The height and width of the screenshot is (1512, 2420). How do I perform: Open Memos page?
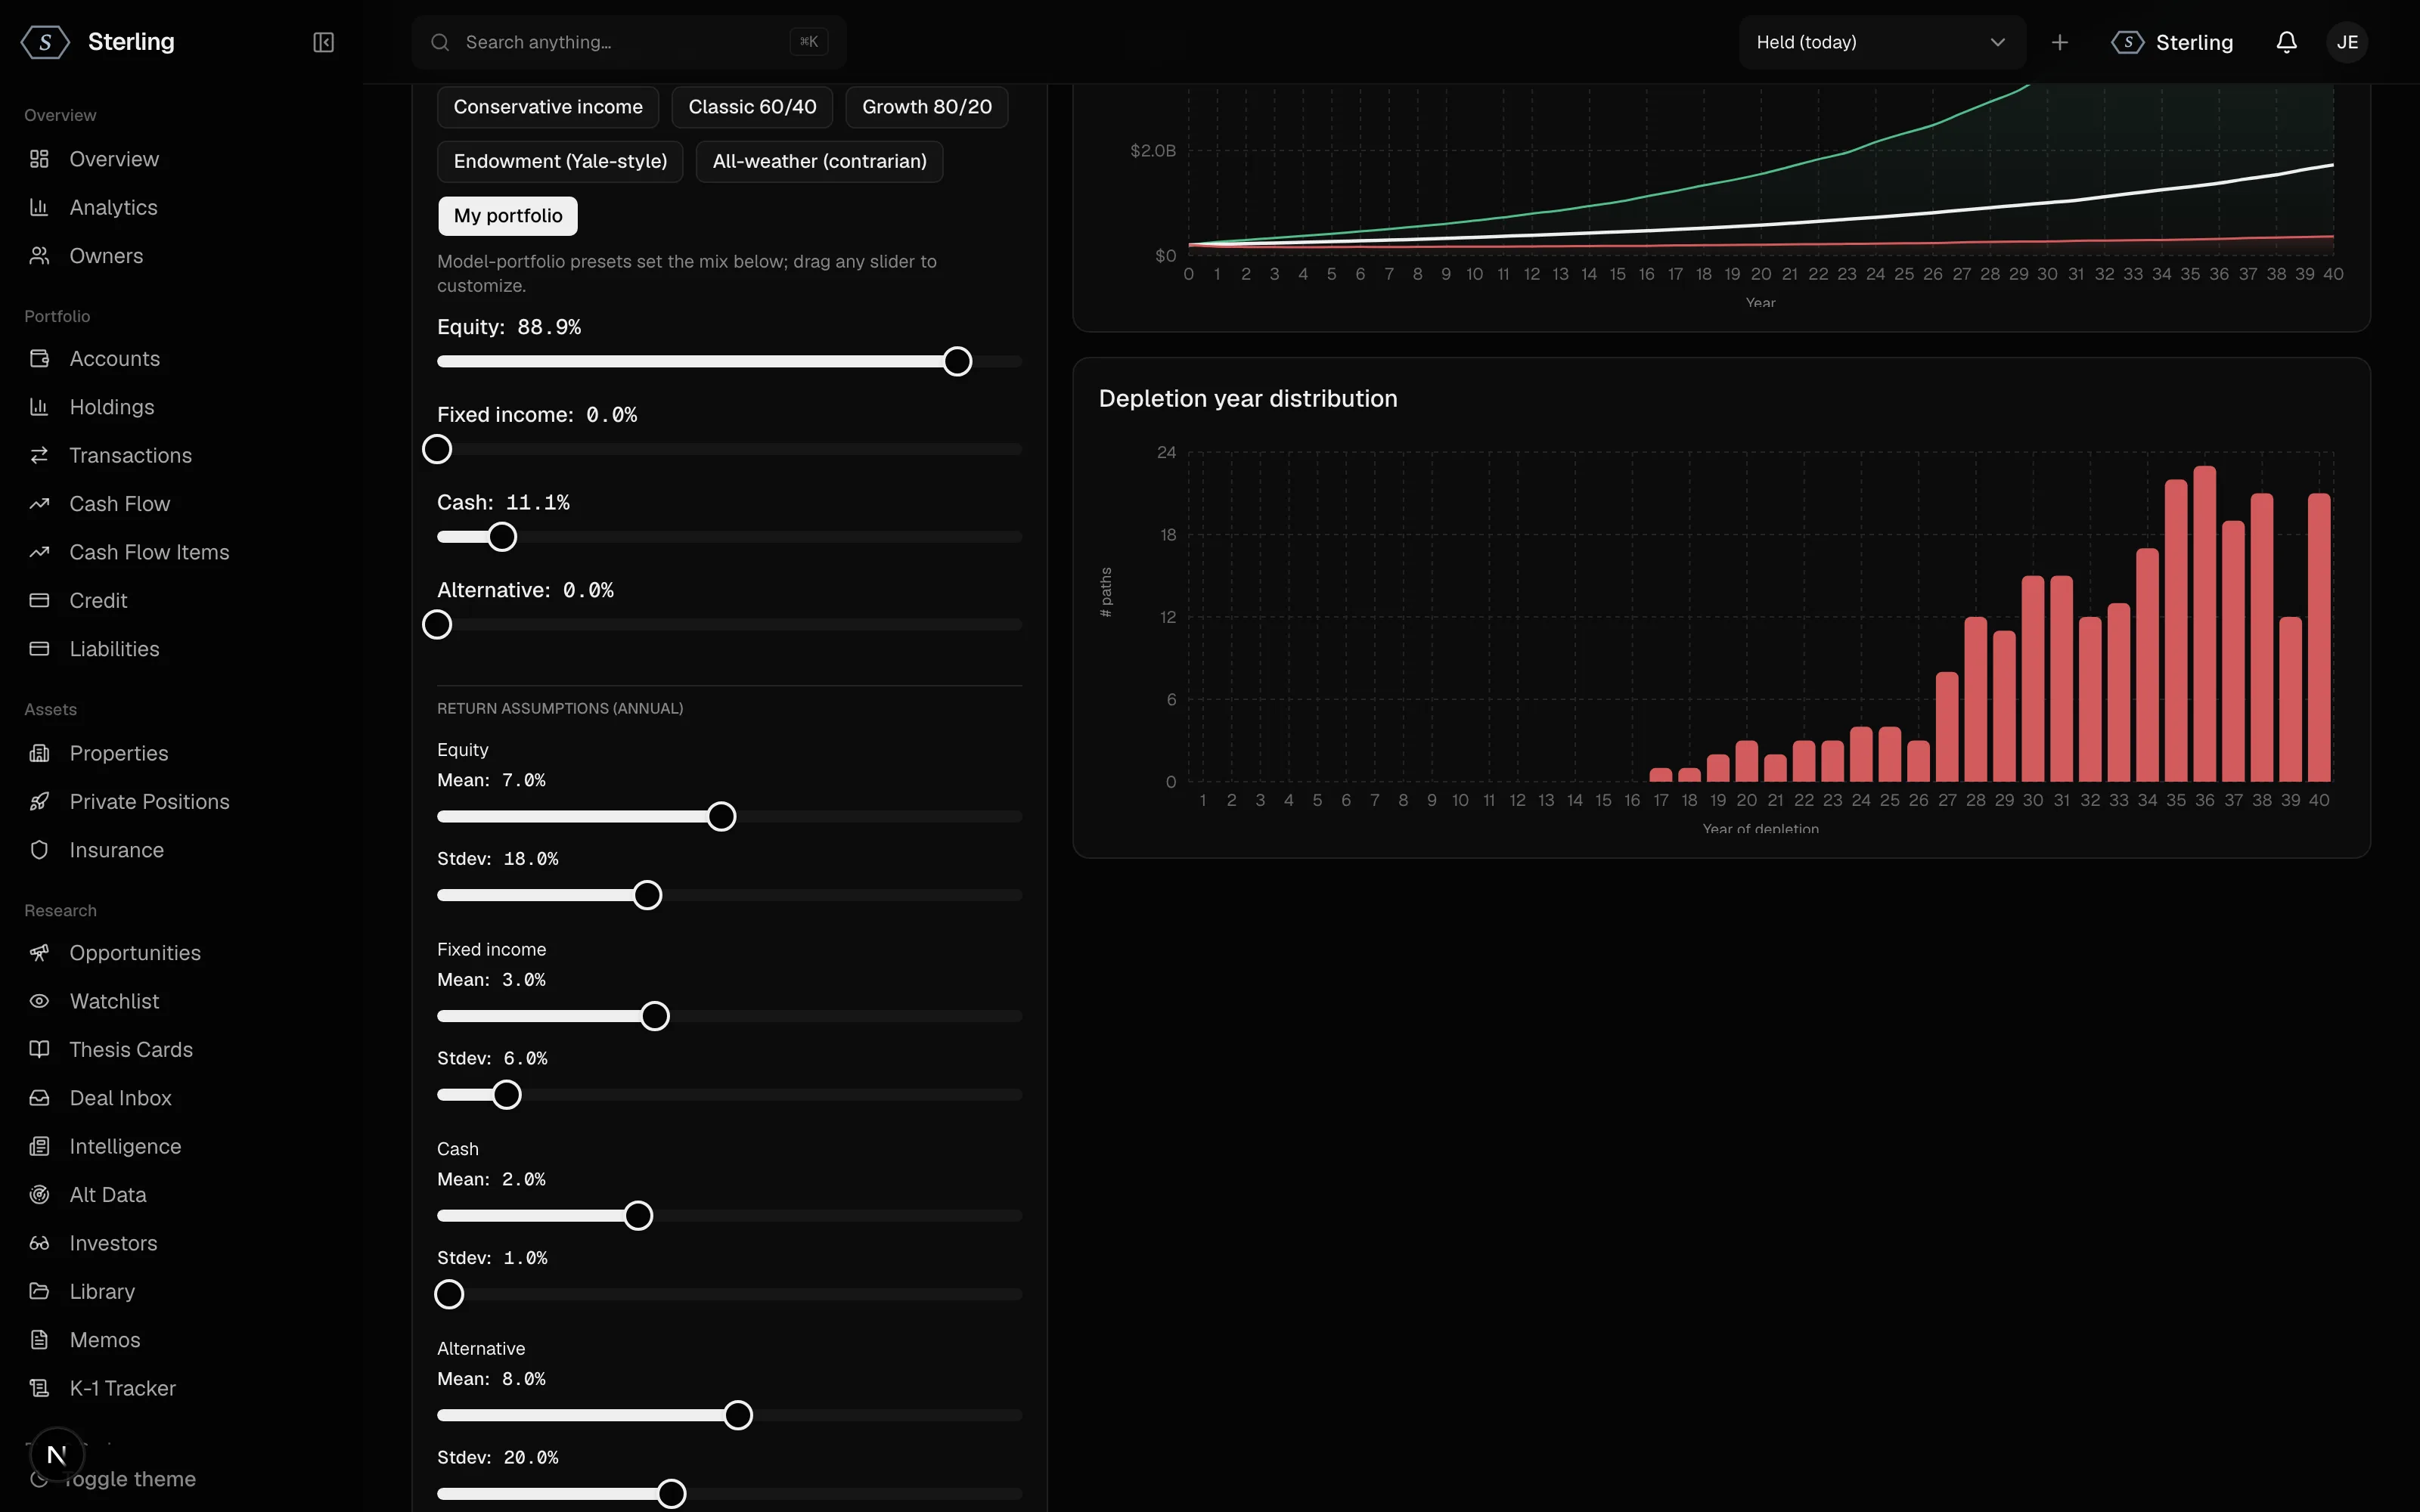click(105, 1340)
